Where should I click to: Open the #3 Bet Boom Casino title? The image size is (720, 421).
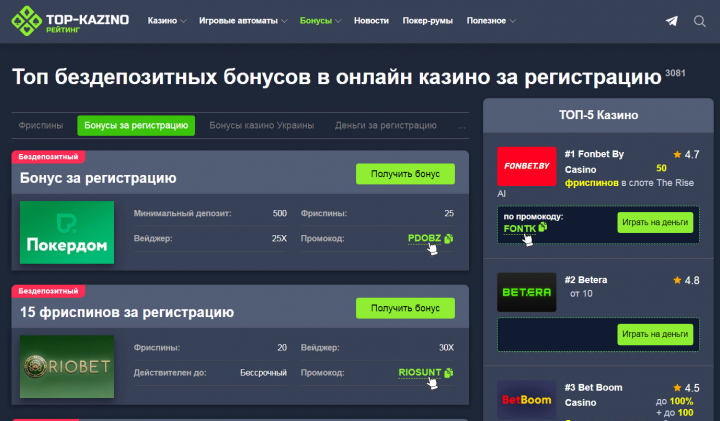pyautogui.click(x=594, y=395)
